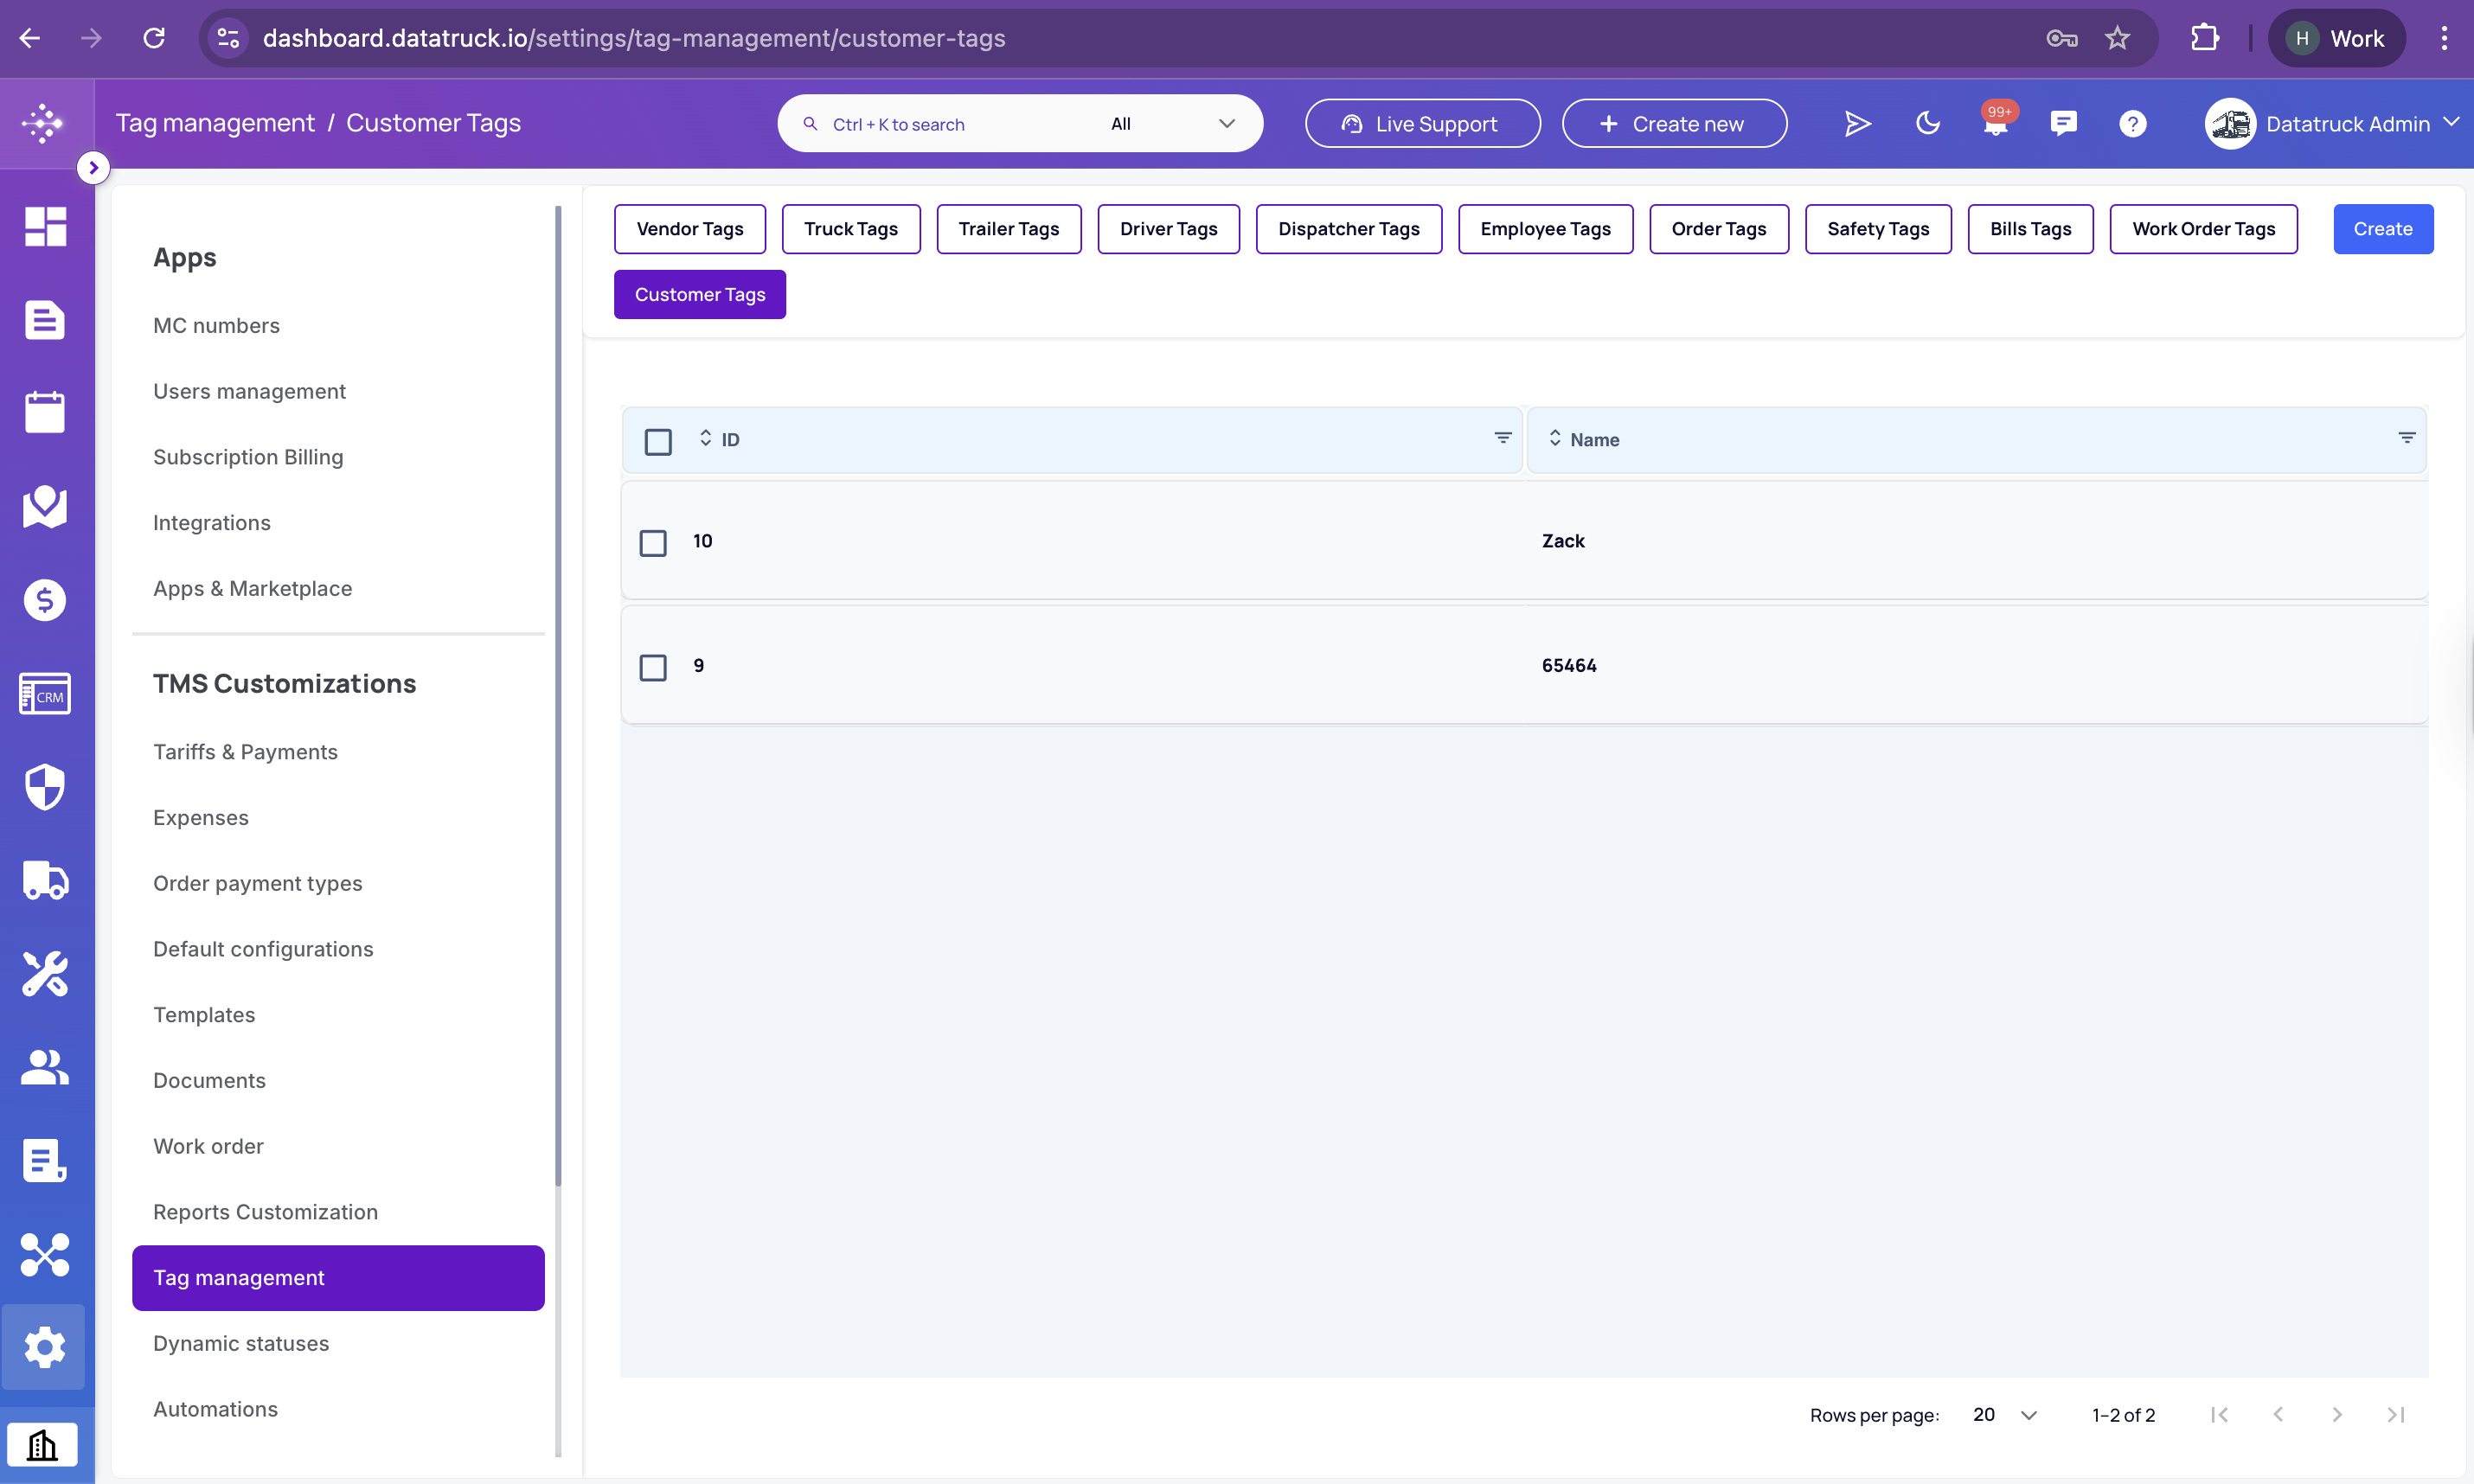
Task: Click the paper plane send icon
Action: click(x=1857, y=123)
